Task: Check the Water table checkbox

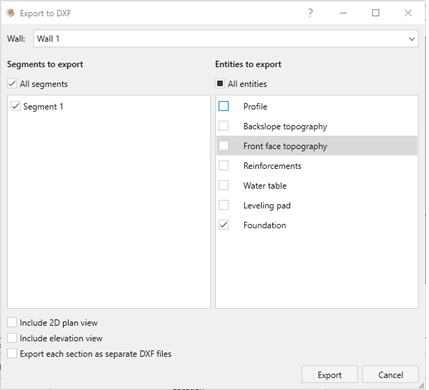Action: [x=224, y=185]
